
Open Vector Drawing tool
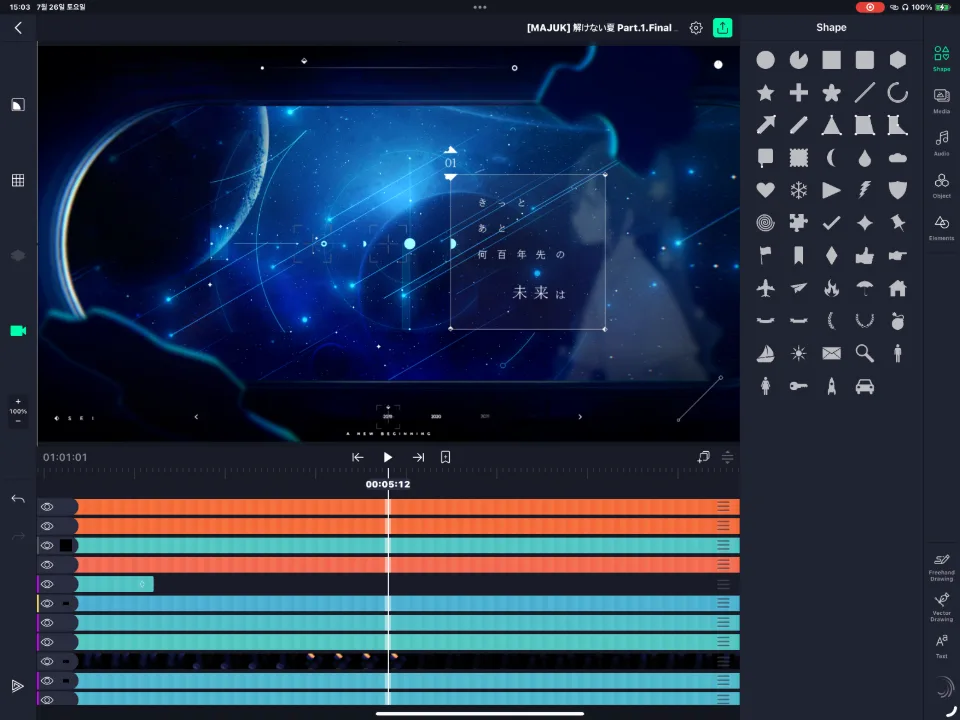point(942,607)
